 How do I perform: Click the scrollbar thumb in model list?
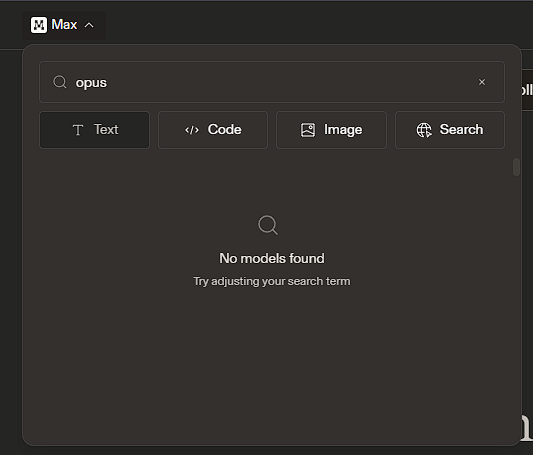[x=516, y=167]
